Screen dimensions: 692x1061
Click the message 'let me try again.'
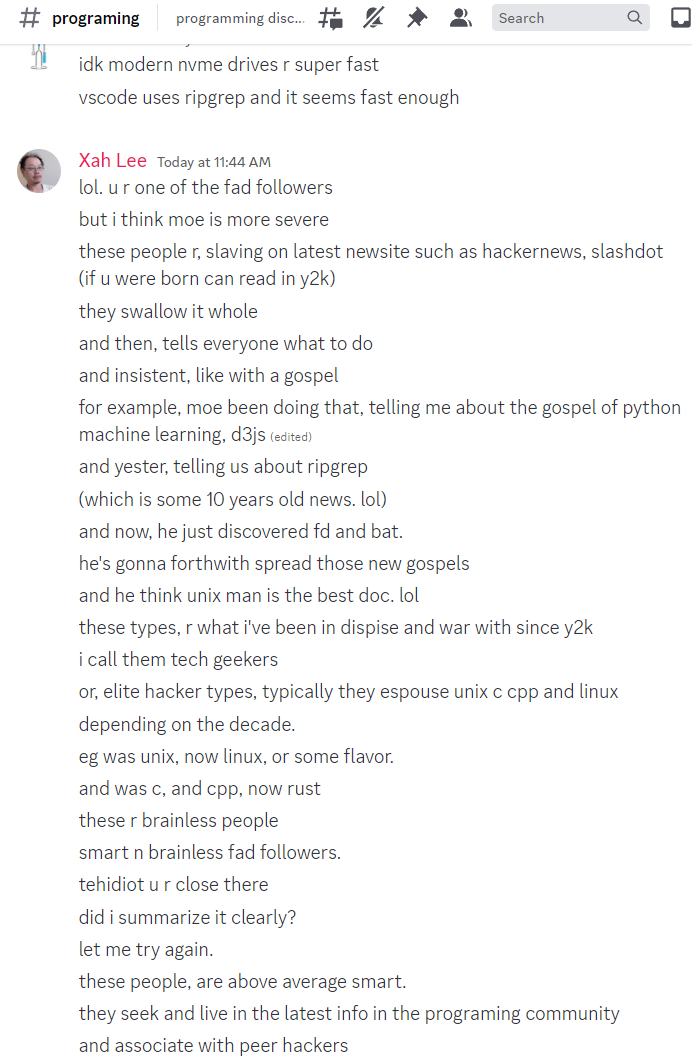146,950
